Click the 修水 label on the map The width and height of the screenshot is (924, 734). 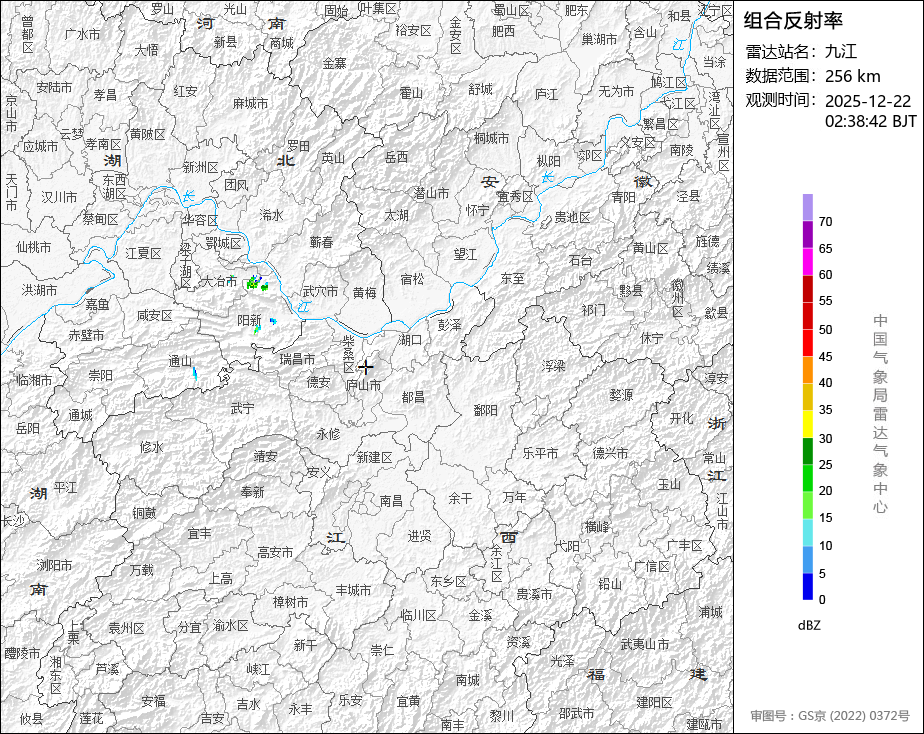pyautogui.click(x=151, y=447)
